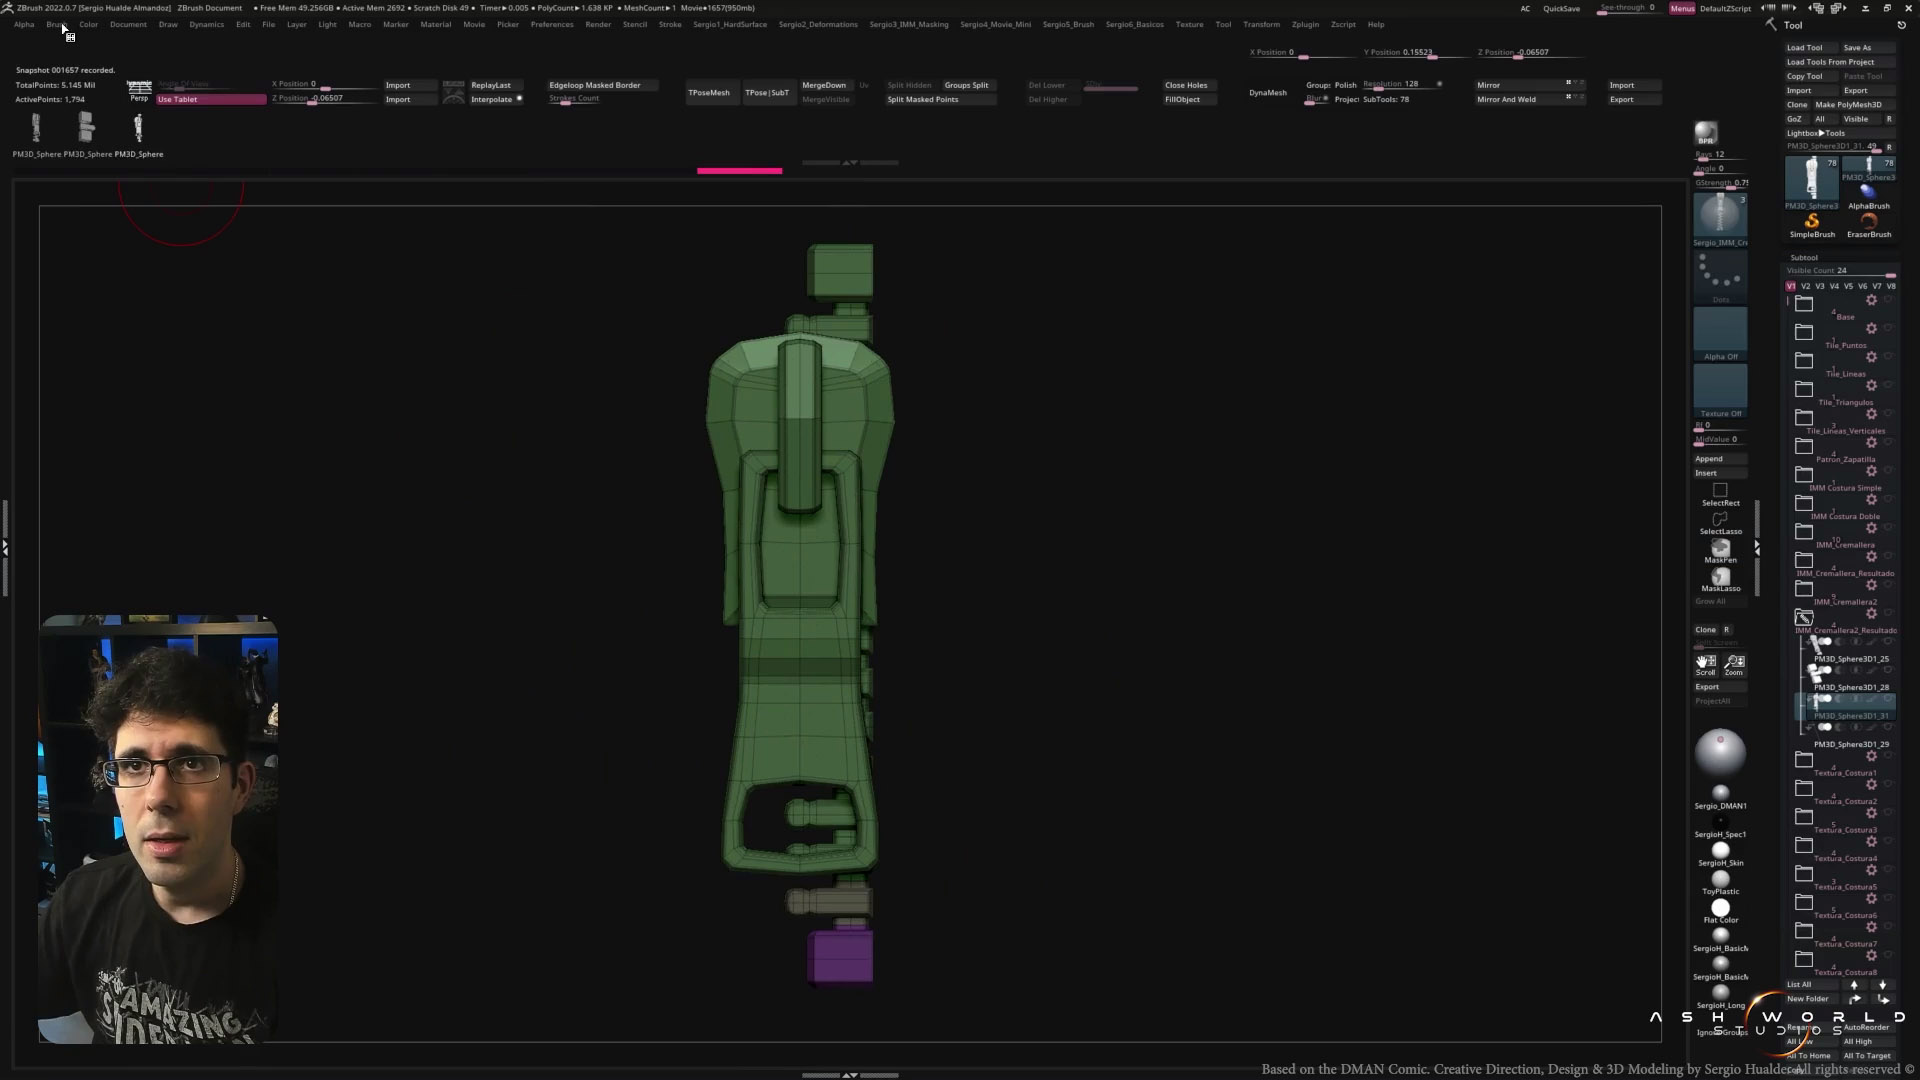Viewport: 1920px width, 1080px height.
Task: Select the EraserBrush tool icon
Action: click(x=1868, y=221)
